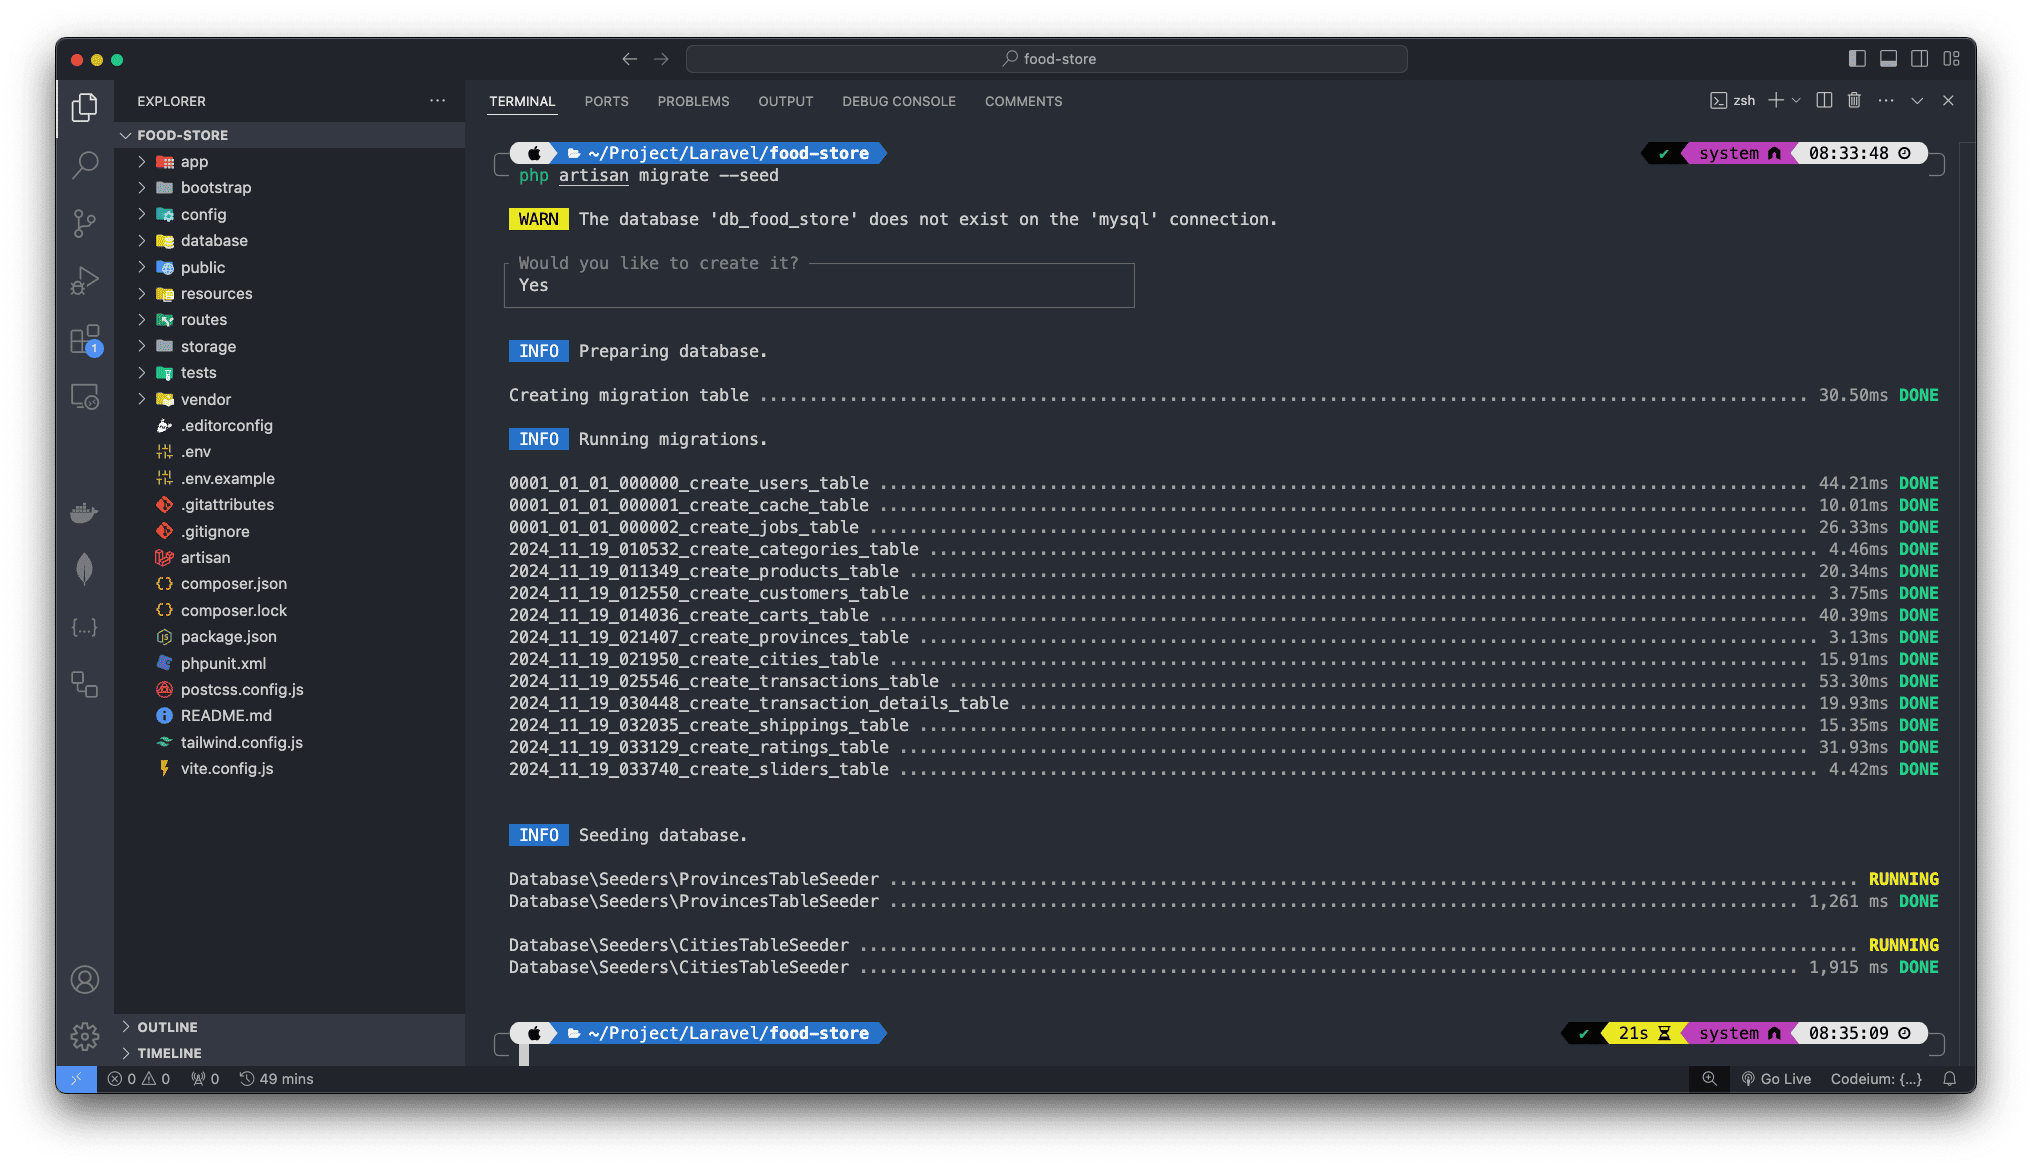Viewport: 2032px width, 1167px height.
Task: Open the Docker activity bar icon
Action: [x=85, y=513]
